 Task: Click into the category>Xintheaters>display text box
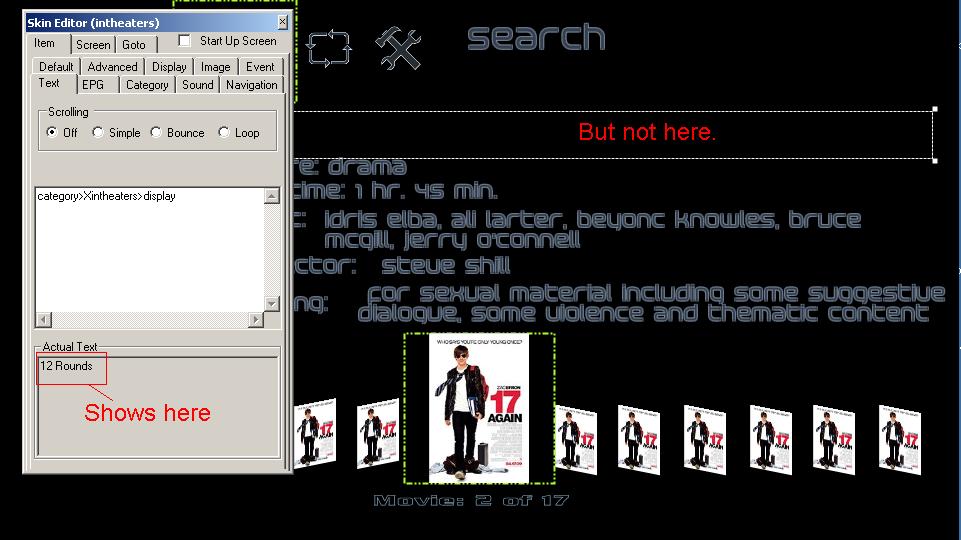click(x=150, y=249)
